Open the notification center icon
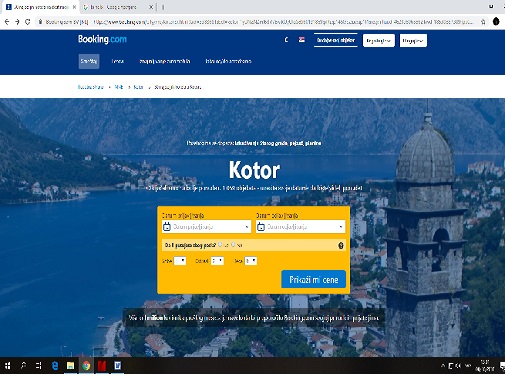 click(x=502, y=366)
